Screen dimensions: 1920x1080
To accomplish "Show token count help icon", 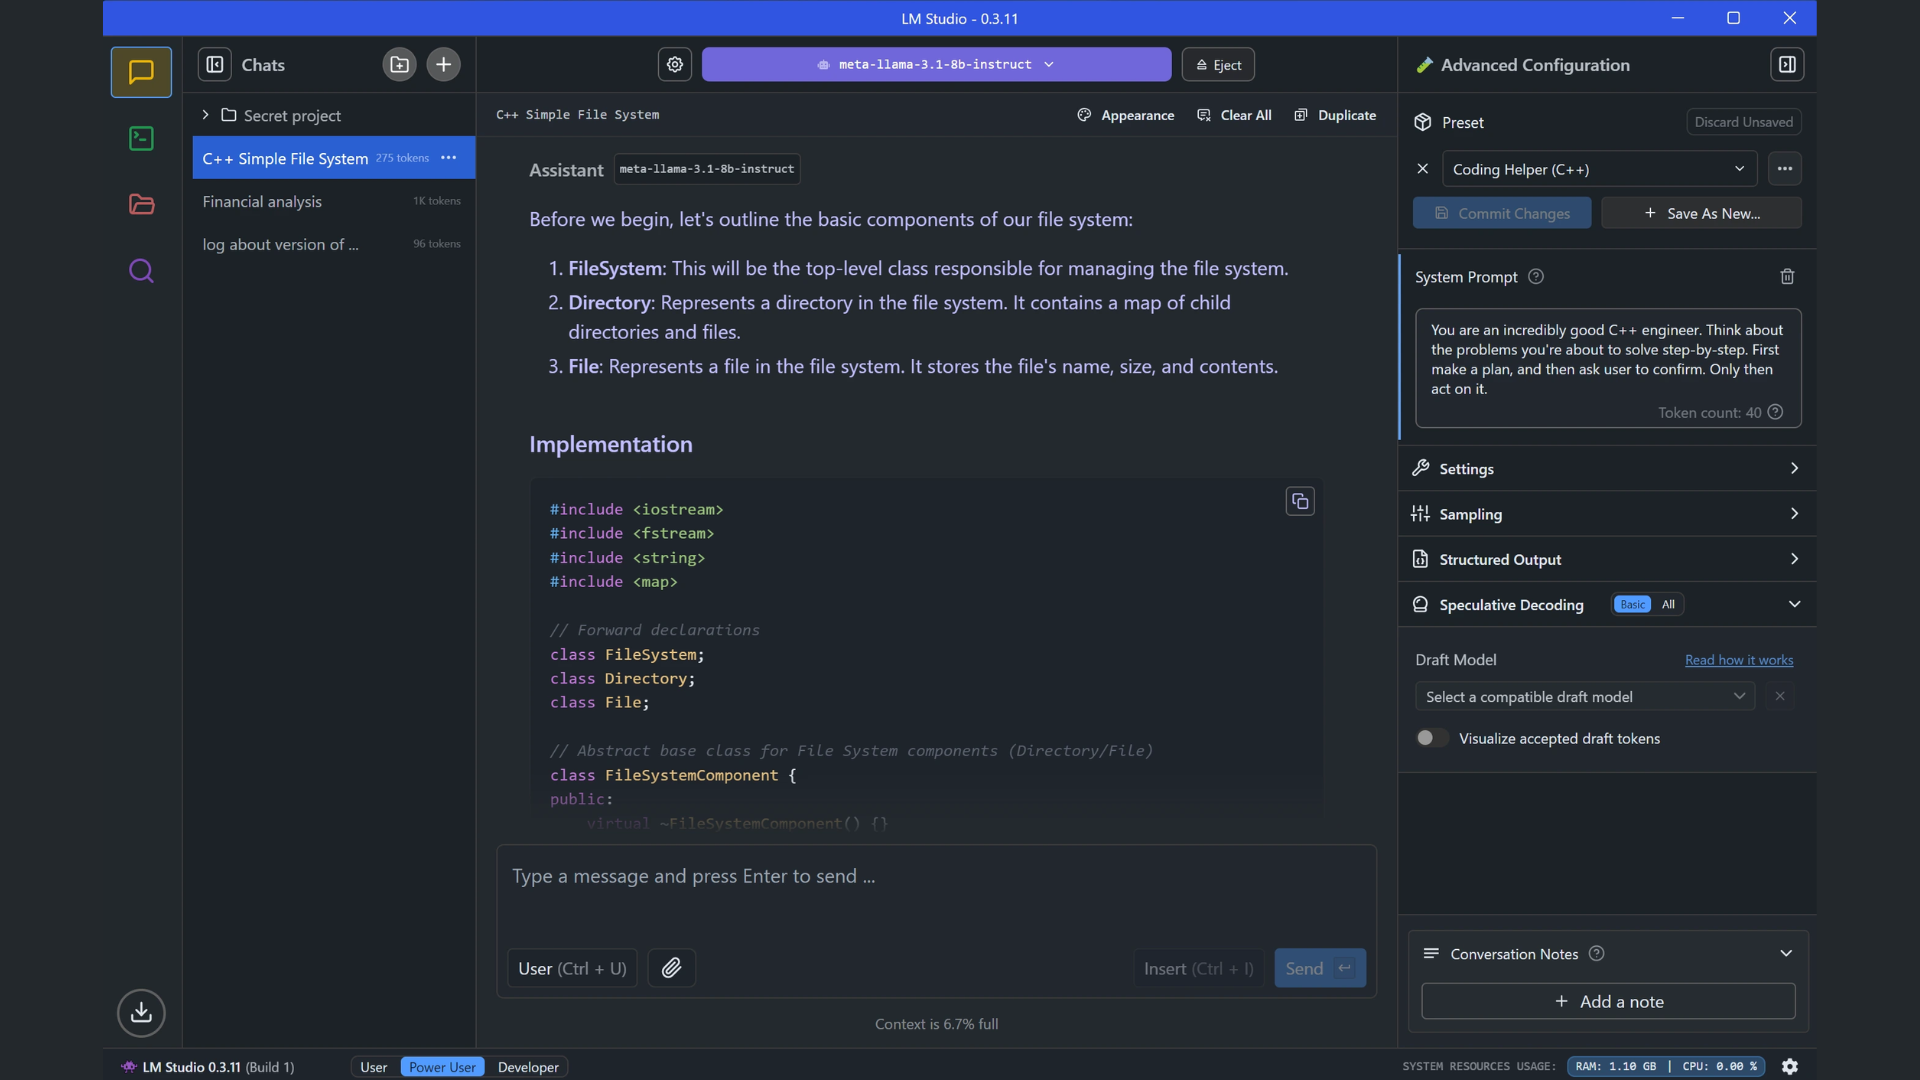I will pyautogui.click(x=1775, y=412).
